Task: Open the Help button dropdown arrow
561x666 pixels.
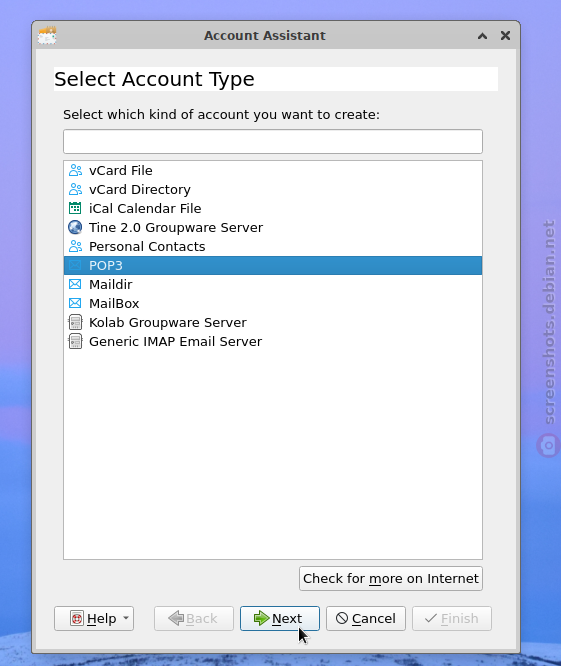Action: click(126, 618)
